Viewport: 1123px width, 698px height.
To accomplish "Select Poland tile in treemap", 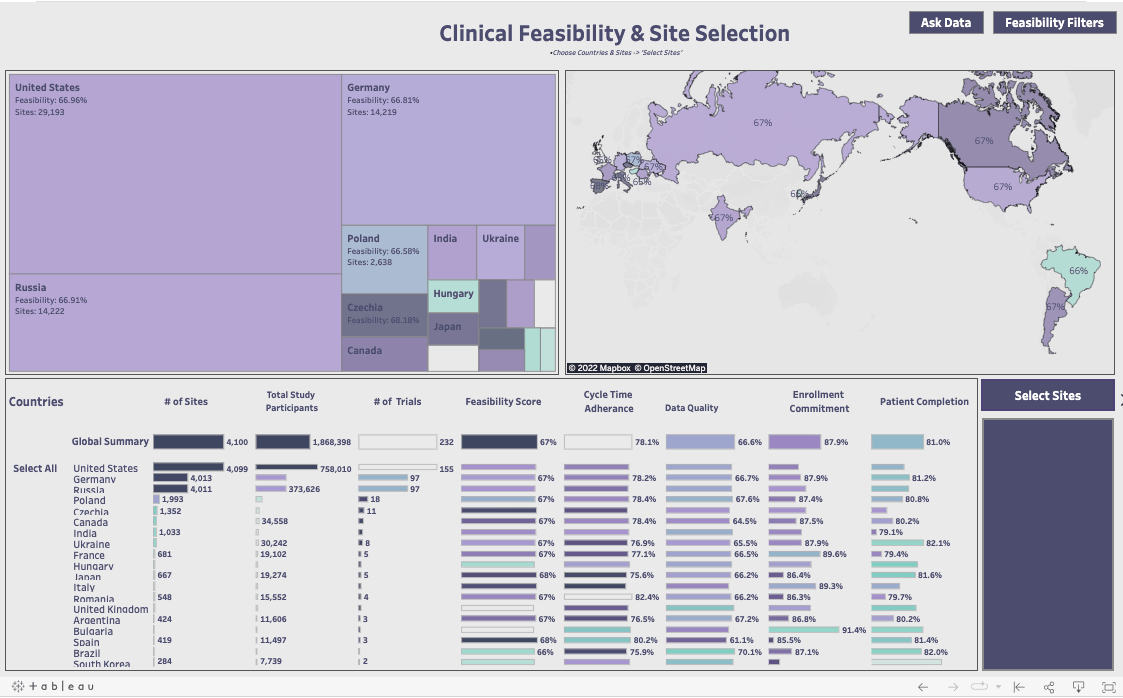I will coord(385,259).
